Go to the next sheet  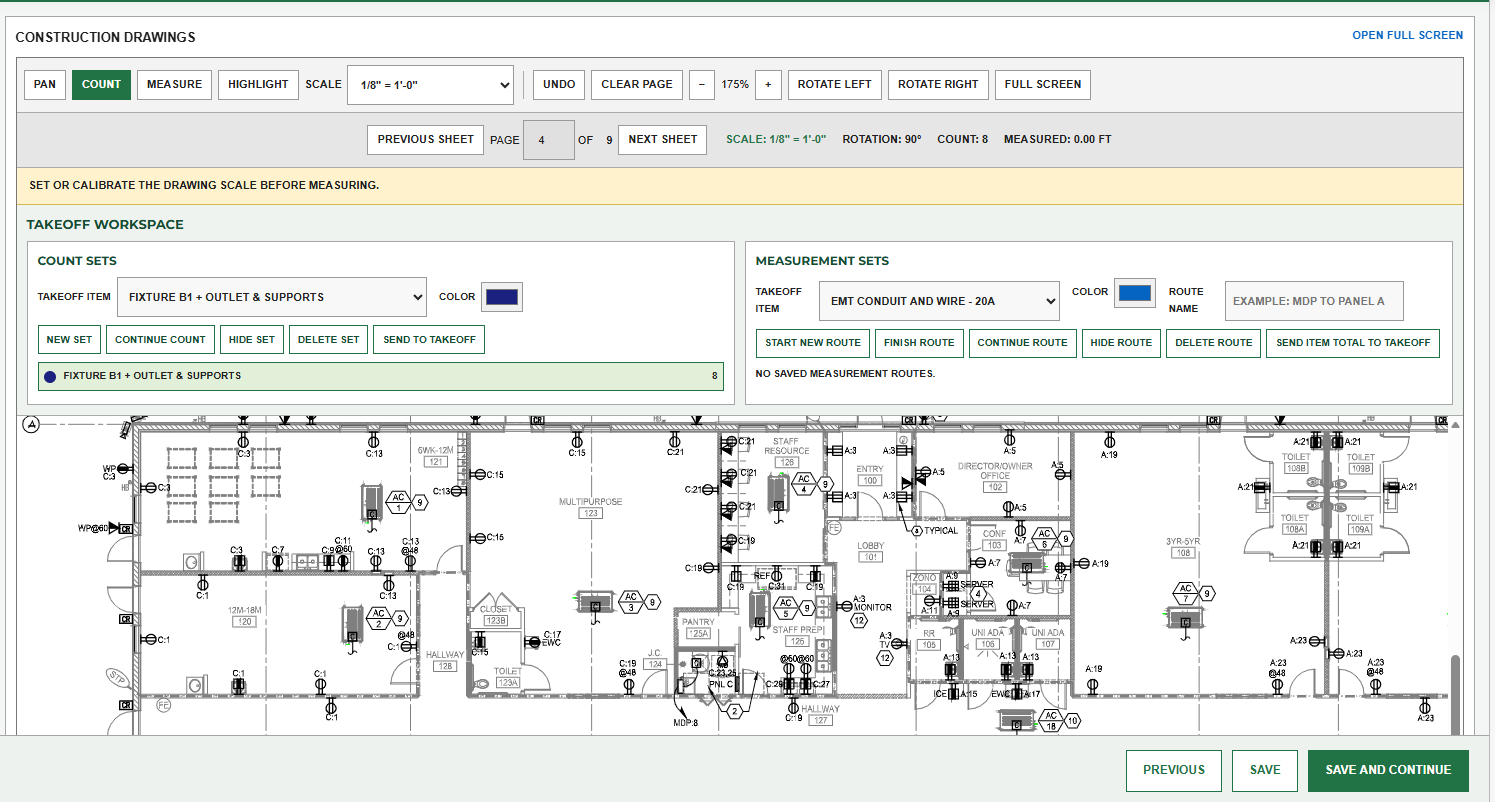click(663, 139)
